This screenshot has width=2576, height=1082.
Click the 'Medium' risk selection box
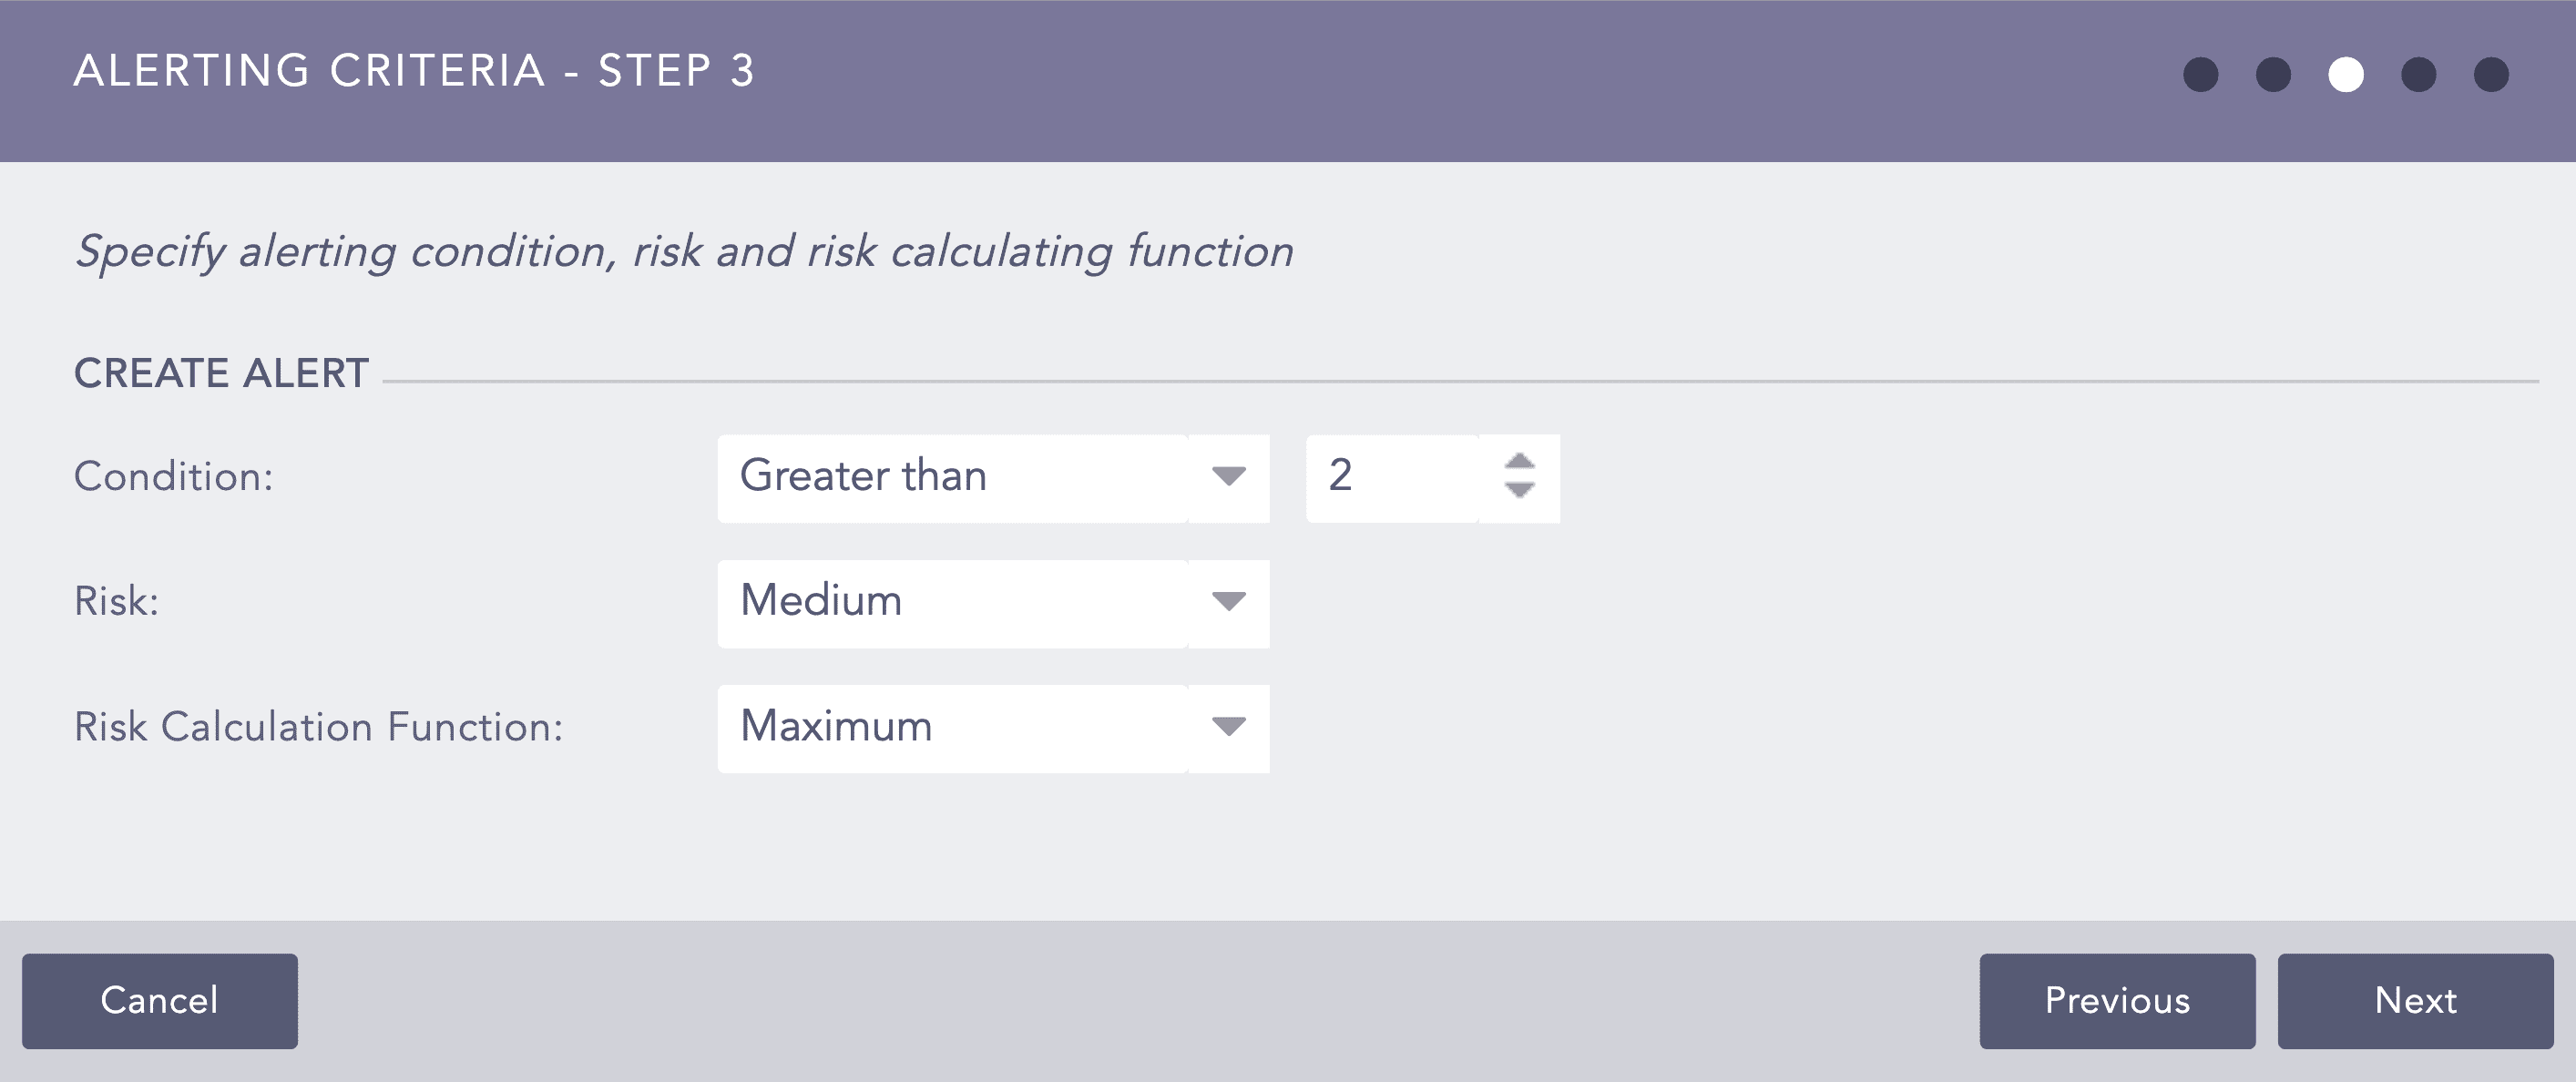tap(952, 602)
